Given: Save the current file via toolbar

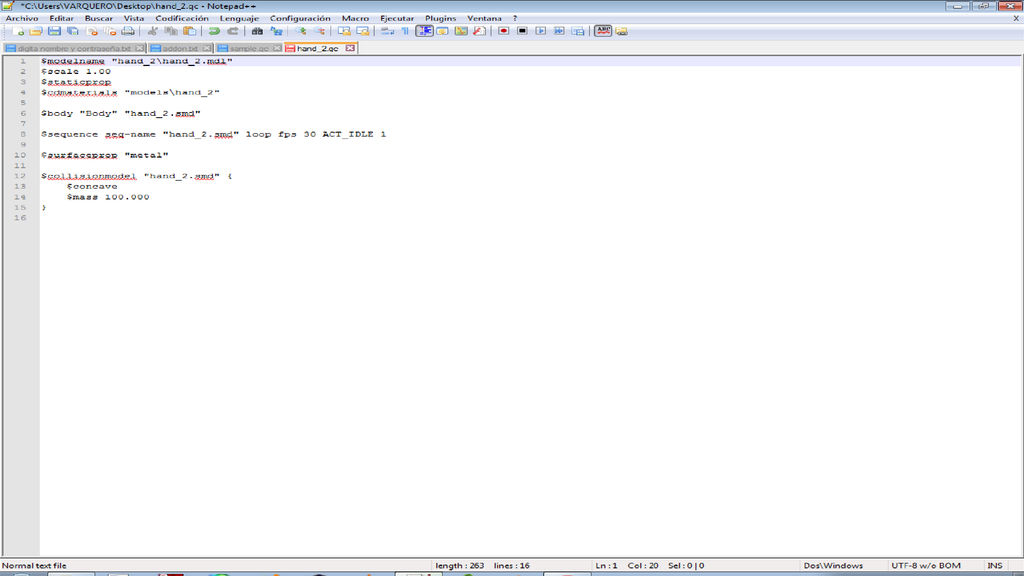Looking at the screenshot, I should (x=54, y=31).
